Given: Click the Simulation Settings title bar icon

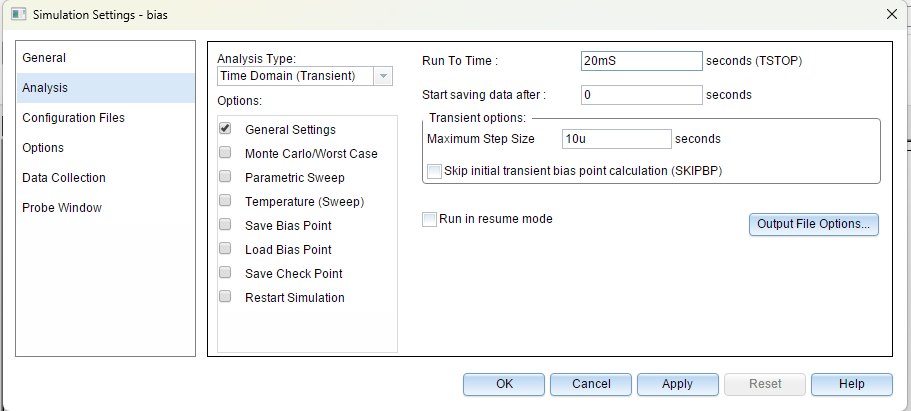Looking at the screenshot, I should 18,13.
